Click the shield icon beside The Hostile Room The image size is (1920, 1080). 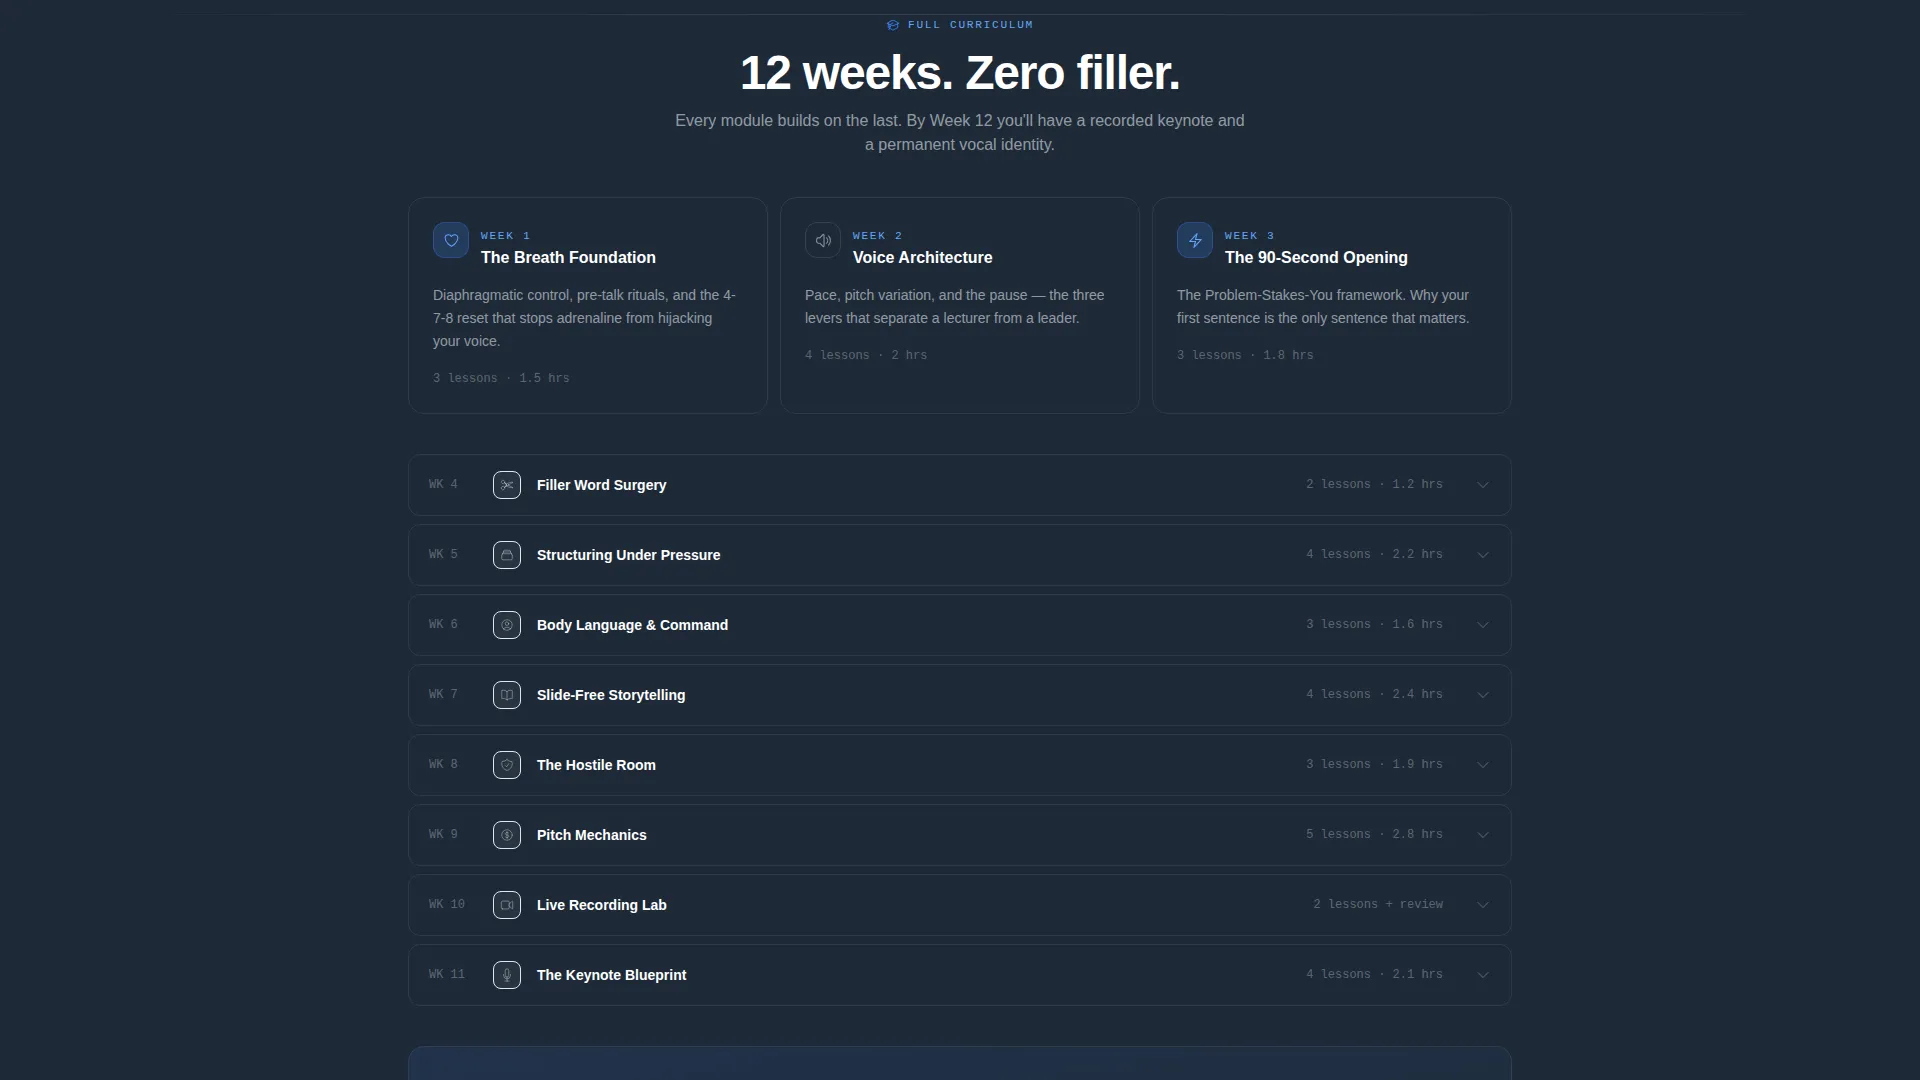coord(507,765)
